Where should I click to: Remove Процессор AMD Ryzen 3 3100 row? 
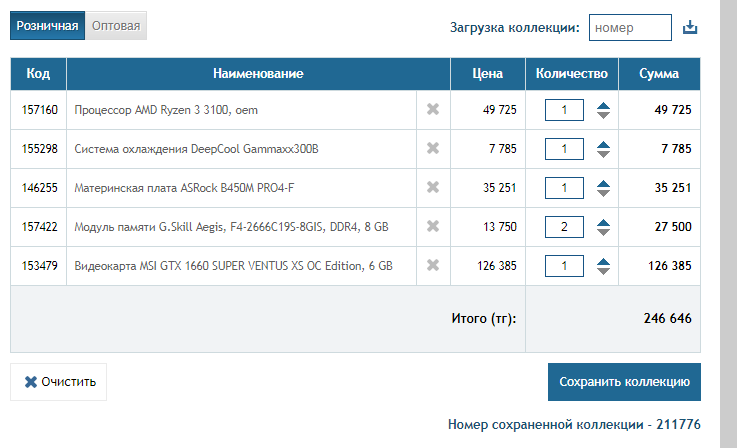pyautogui.click(x=433, y=110)
